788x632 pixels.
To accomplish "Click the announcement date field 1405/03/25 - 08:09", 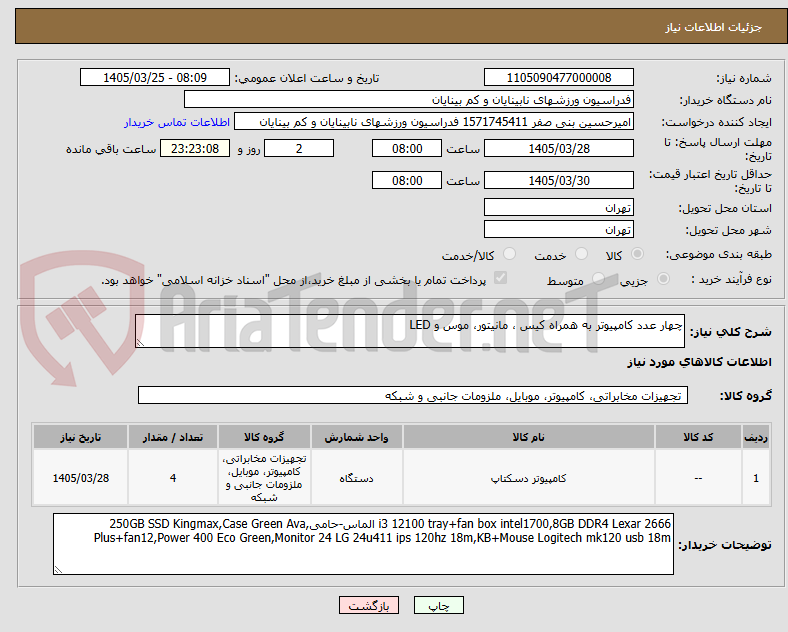I will [x=155, y=77].
